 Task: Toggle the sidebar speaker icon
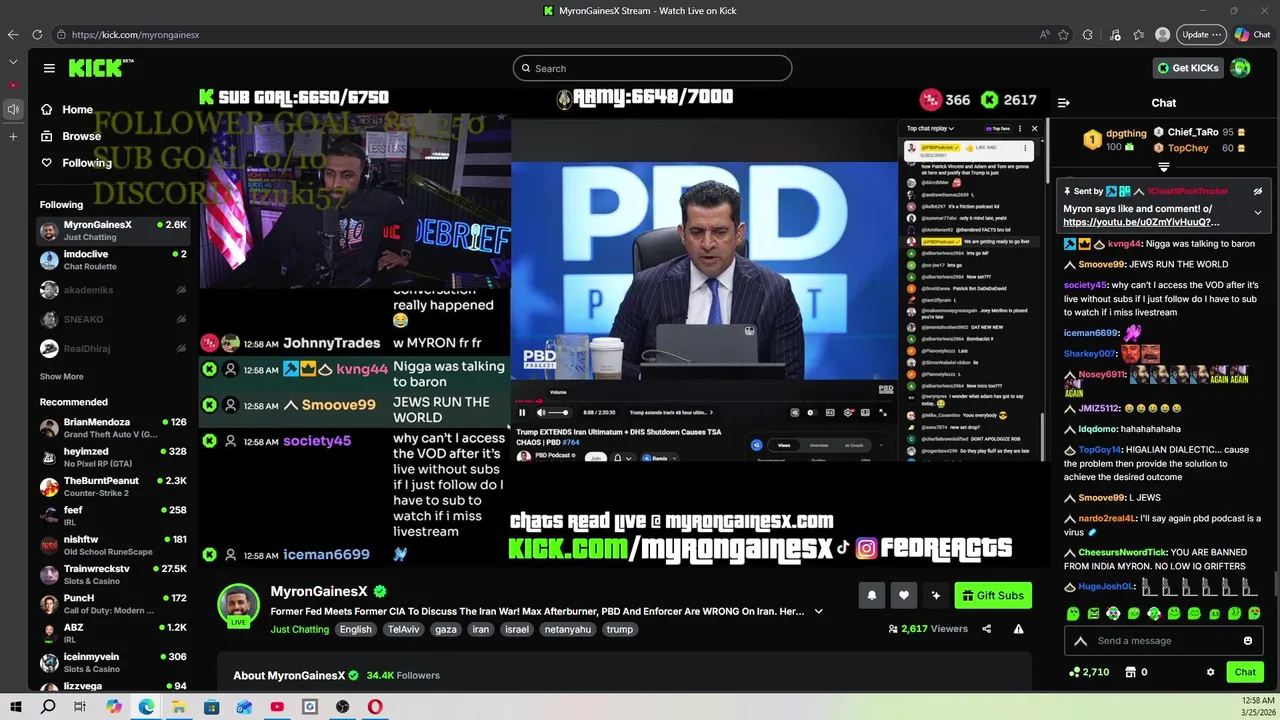13,109
